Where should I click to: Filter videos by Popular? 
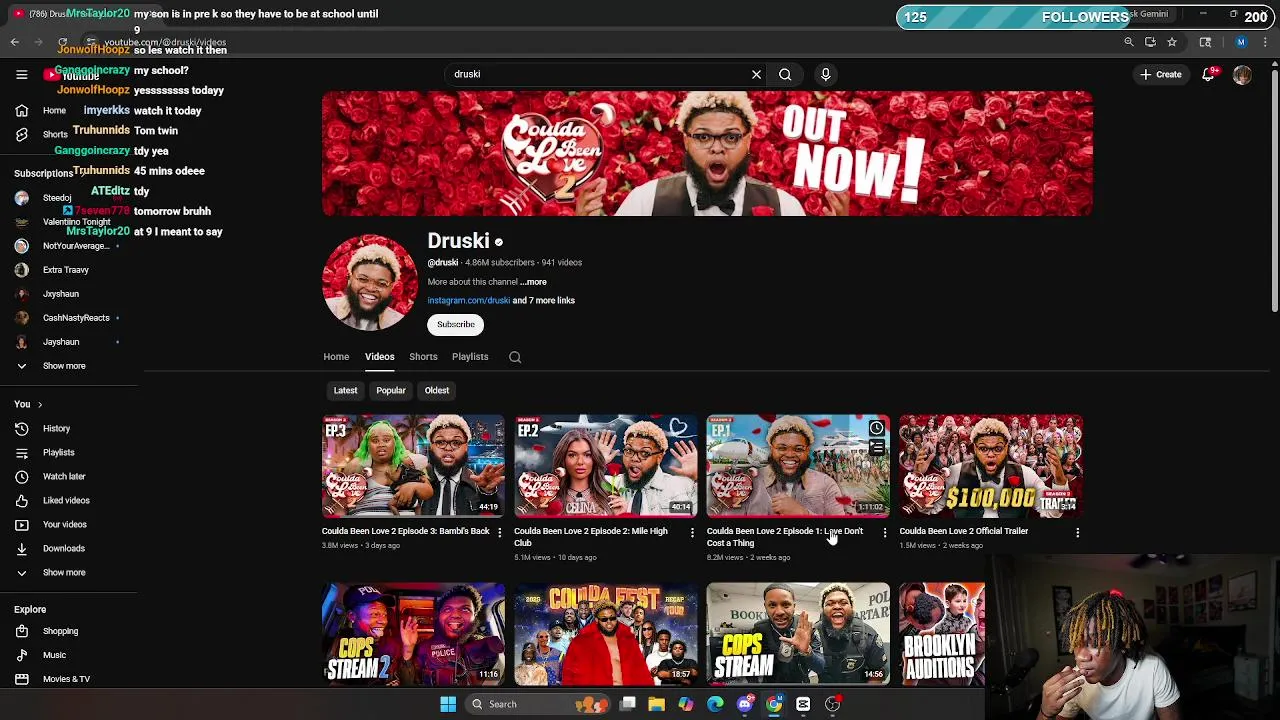tap(391, 390)
